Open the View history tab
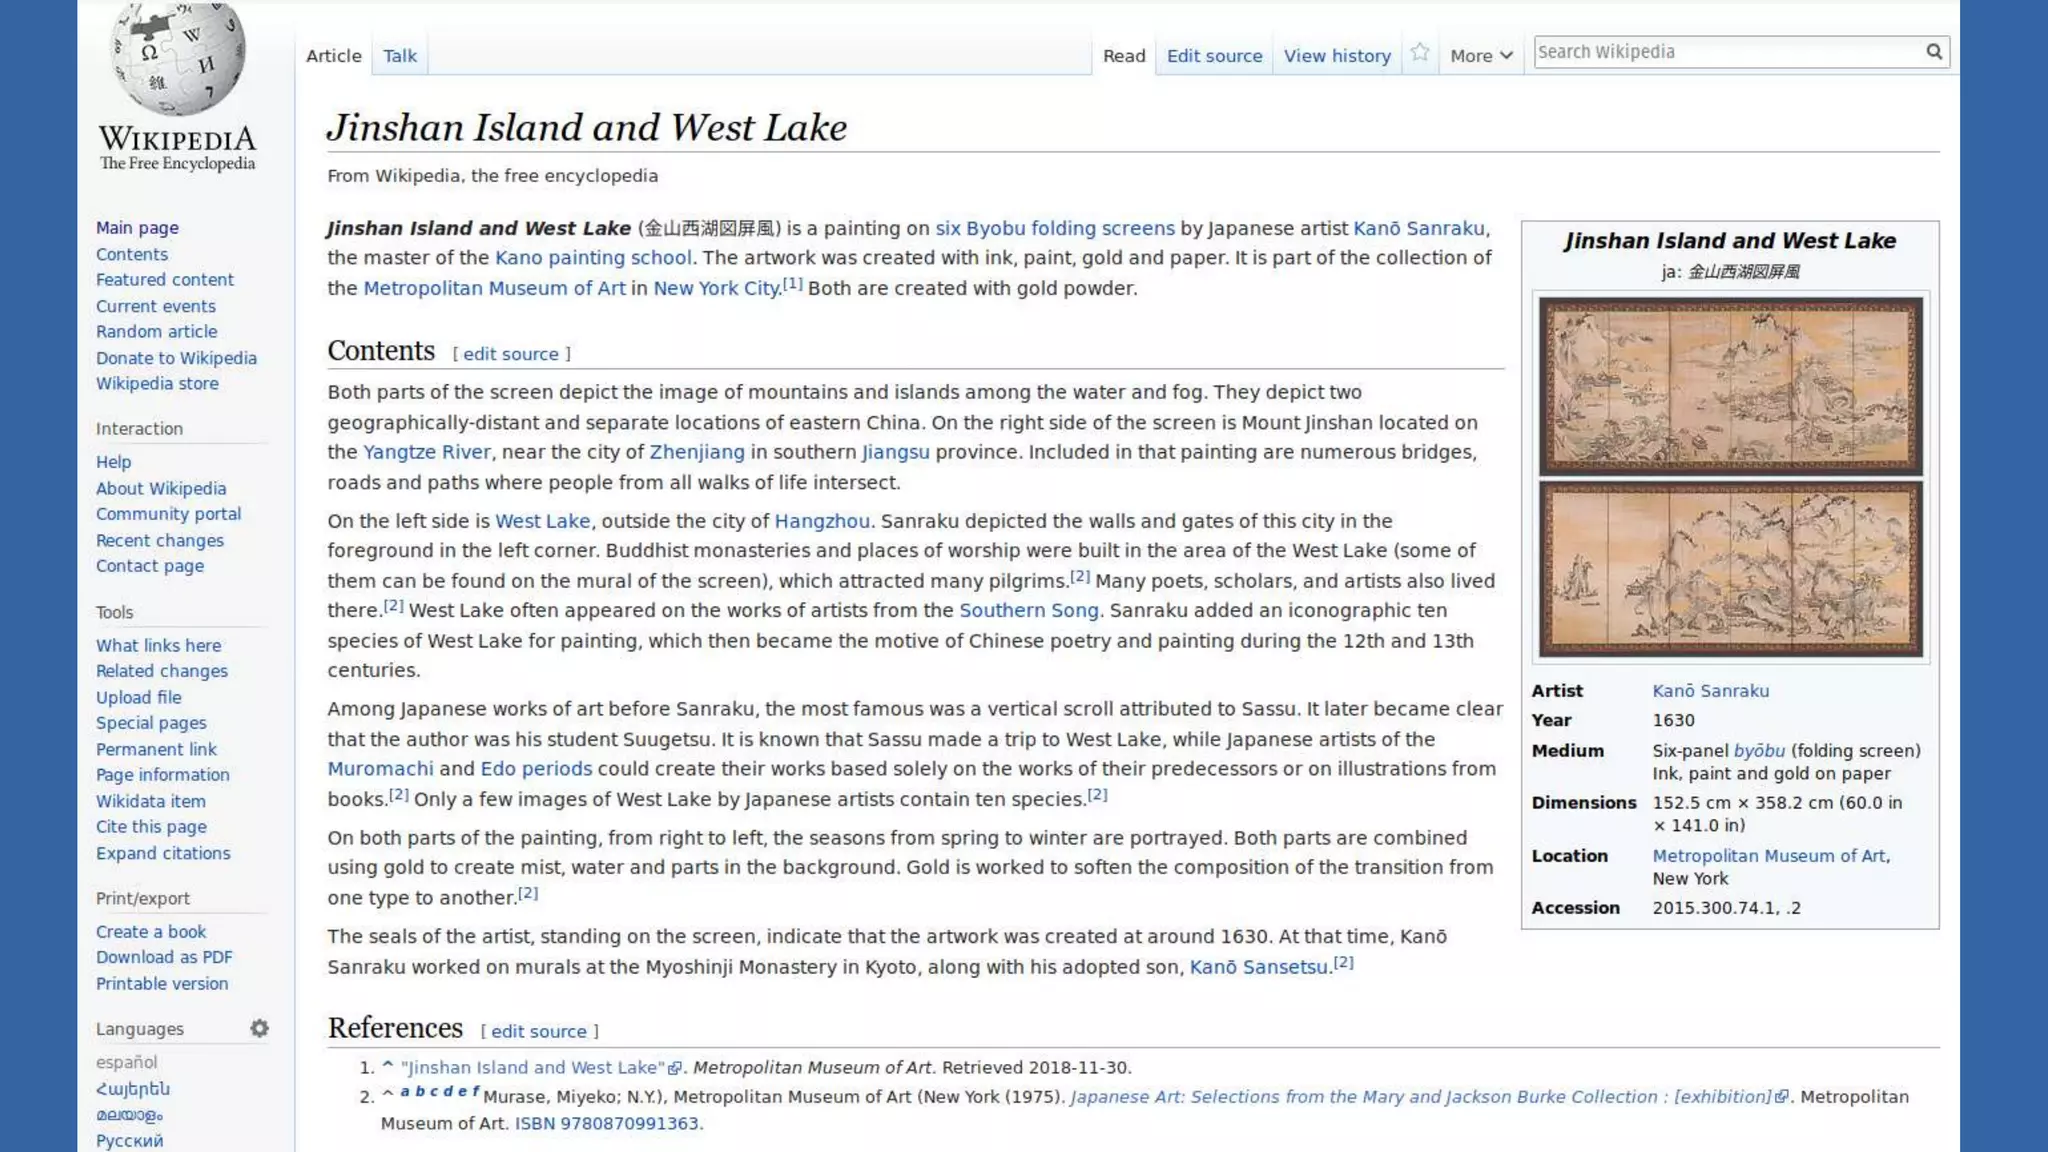This screenshot has height=1152, width=2048. 1337,56
